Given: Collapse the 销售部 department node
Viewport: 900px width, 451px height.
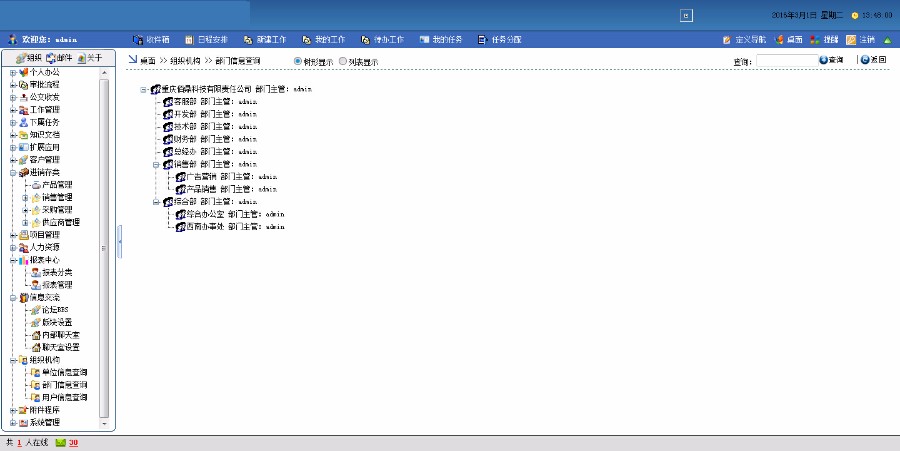Looking at the screenshot, I should (x=156, y=165).
